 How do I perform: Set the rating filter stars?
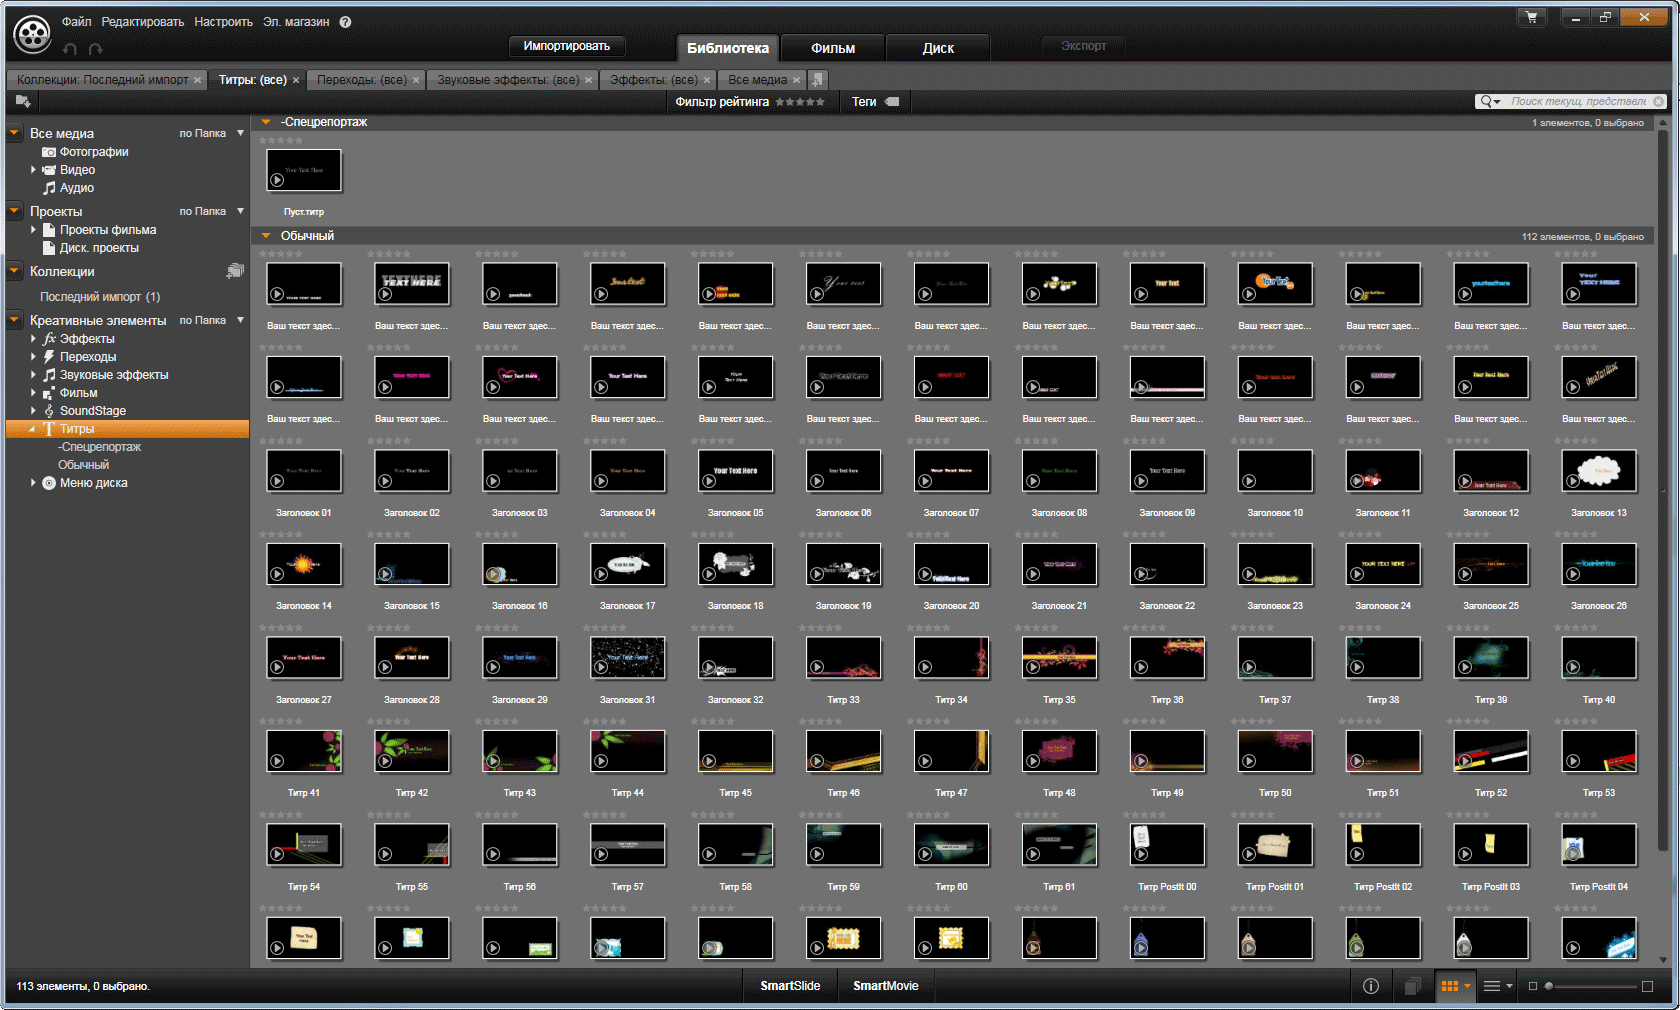(x=800, y=102)
